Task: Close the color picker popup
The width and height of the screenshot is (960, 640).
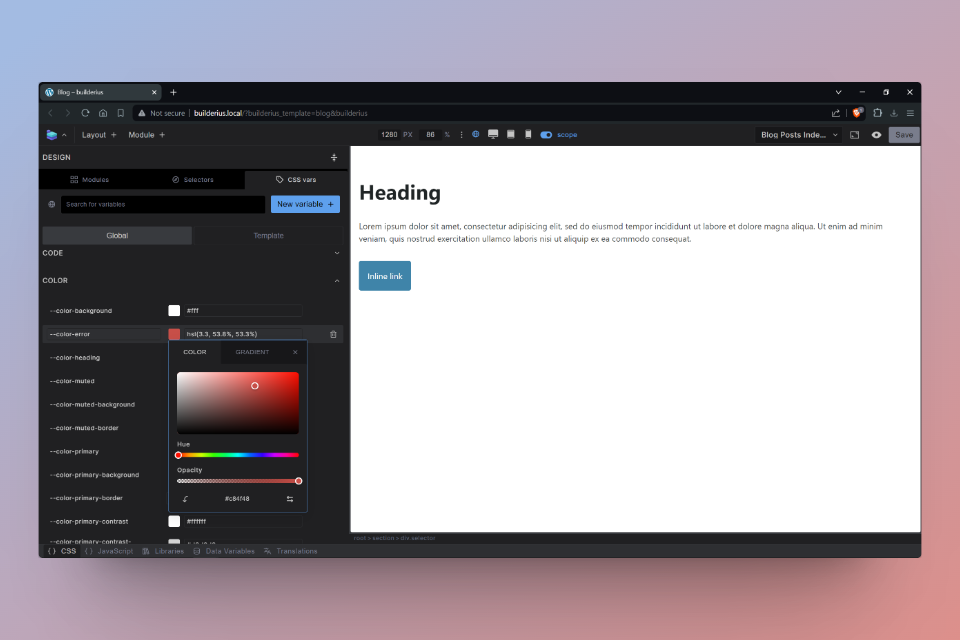Action: click(295, 352)
